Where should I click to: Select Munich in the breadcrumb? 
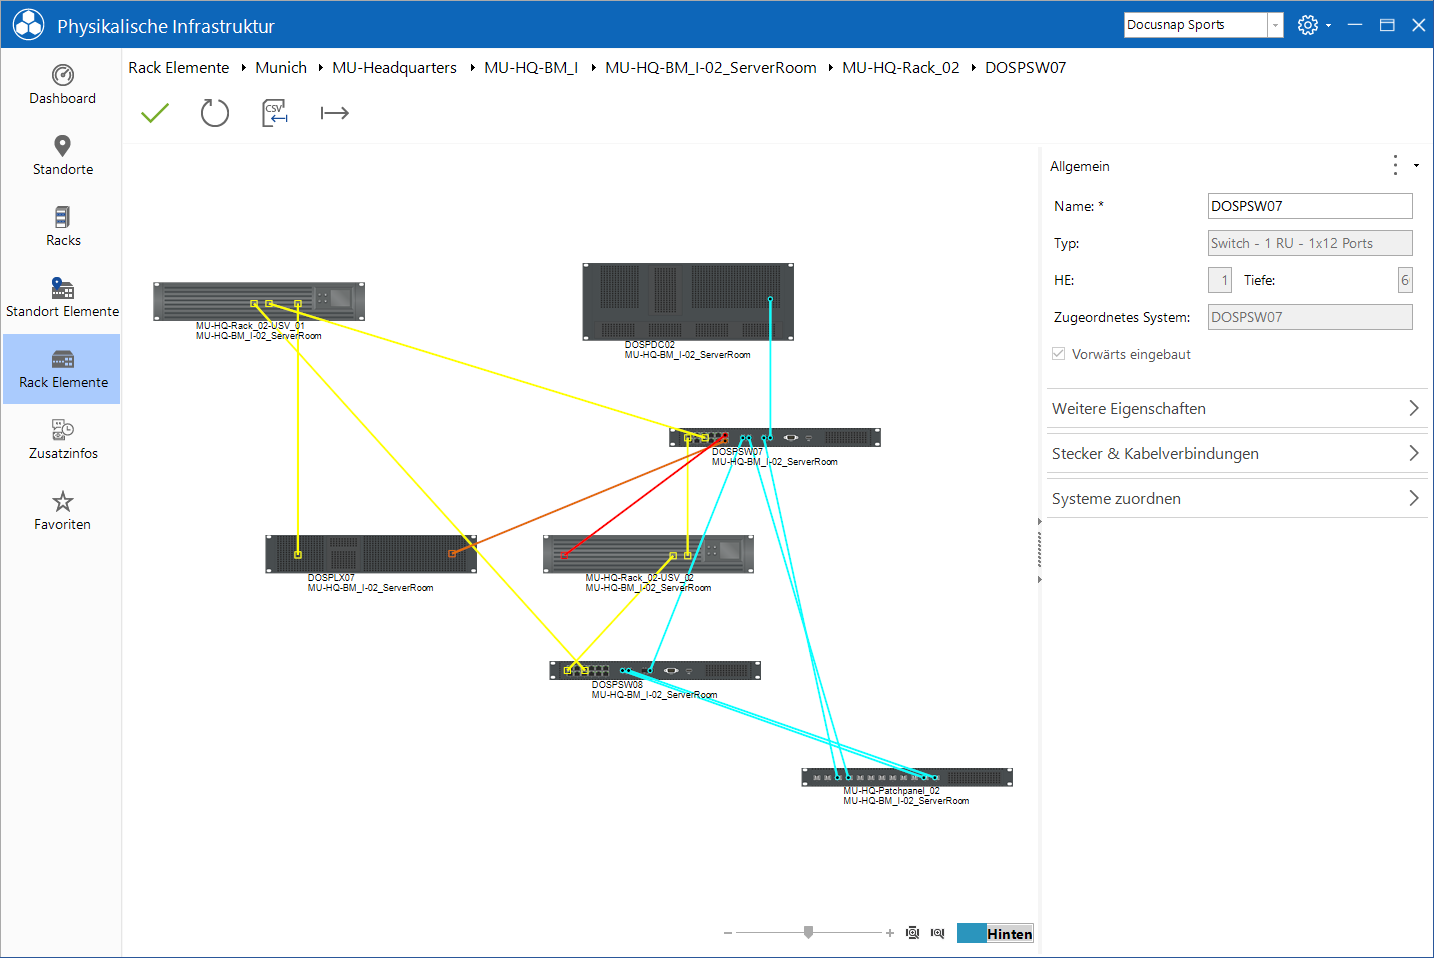pos(281,67)
